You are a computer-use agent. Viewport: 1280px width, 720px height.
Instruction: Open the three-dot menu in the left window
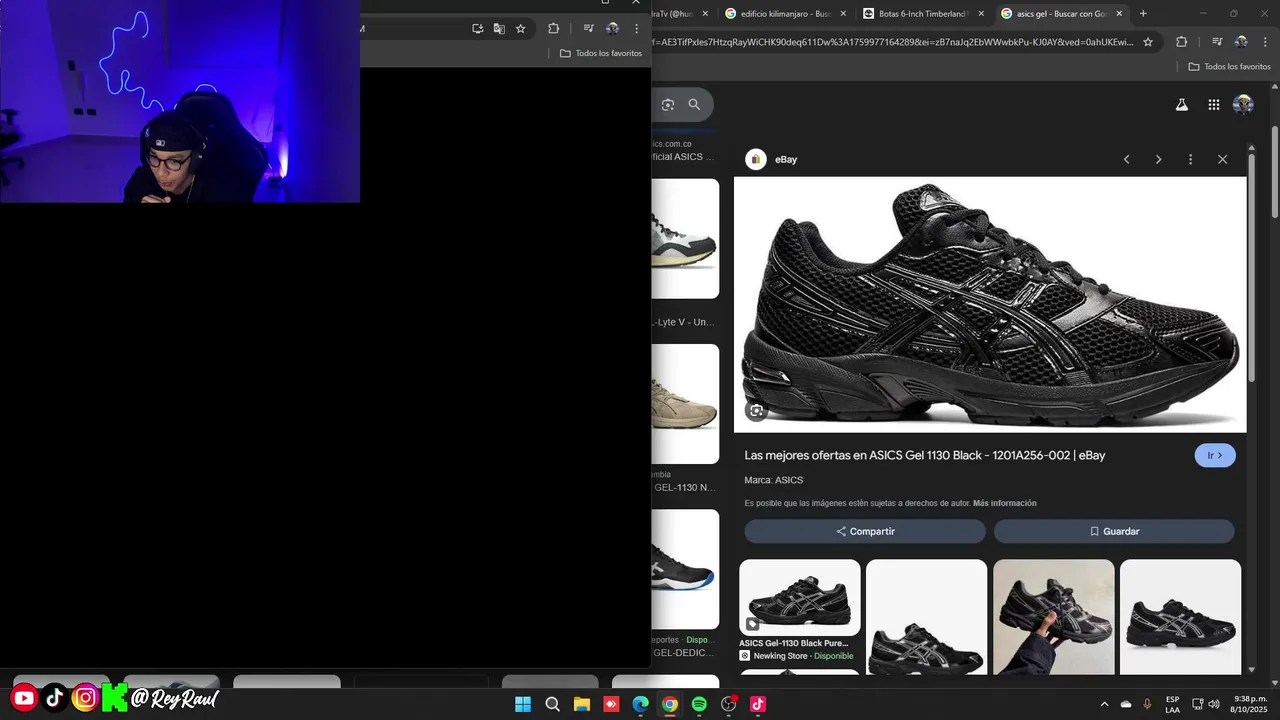tap(636, 29)
